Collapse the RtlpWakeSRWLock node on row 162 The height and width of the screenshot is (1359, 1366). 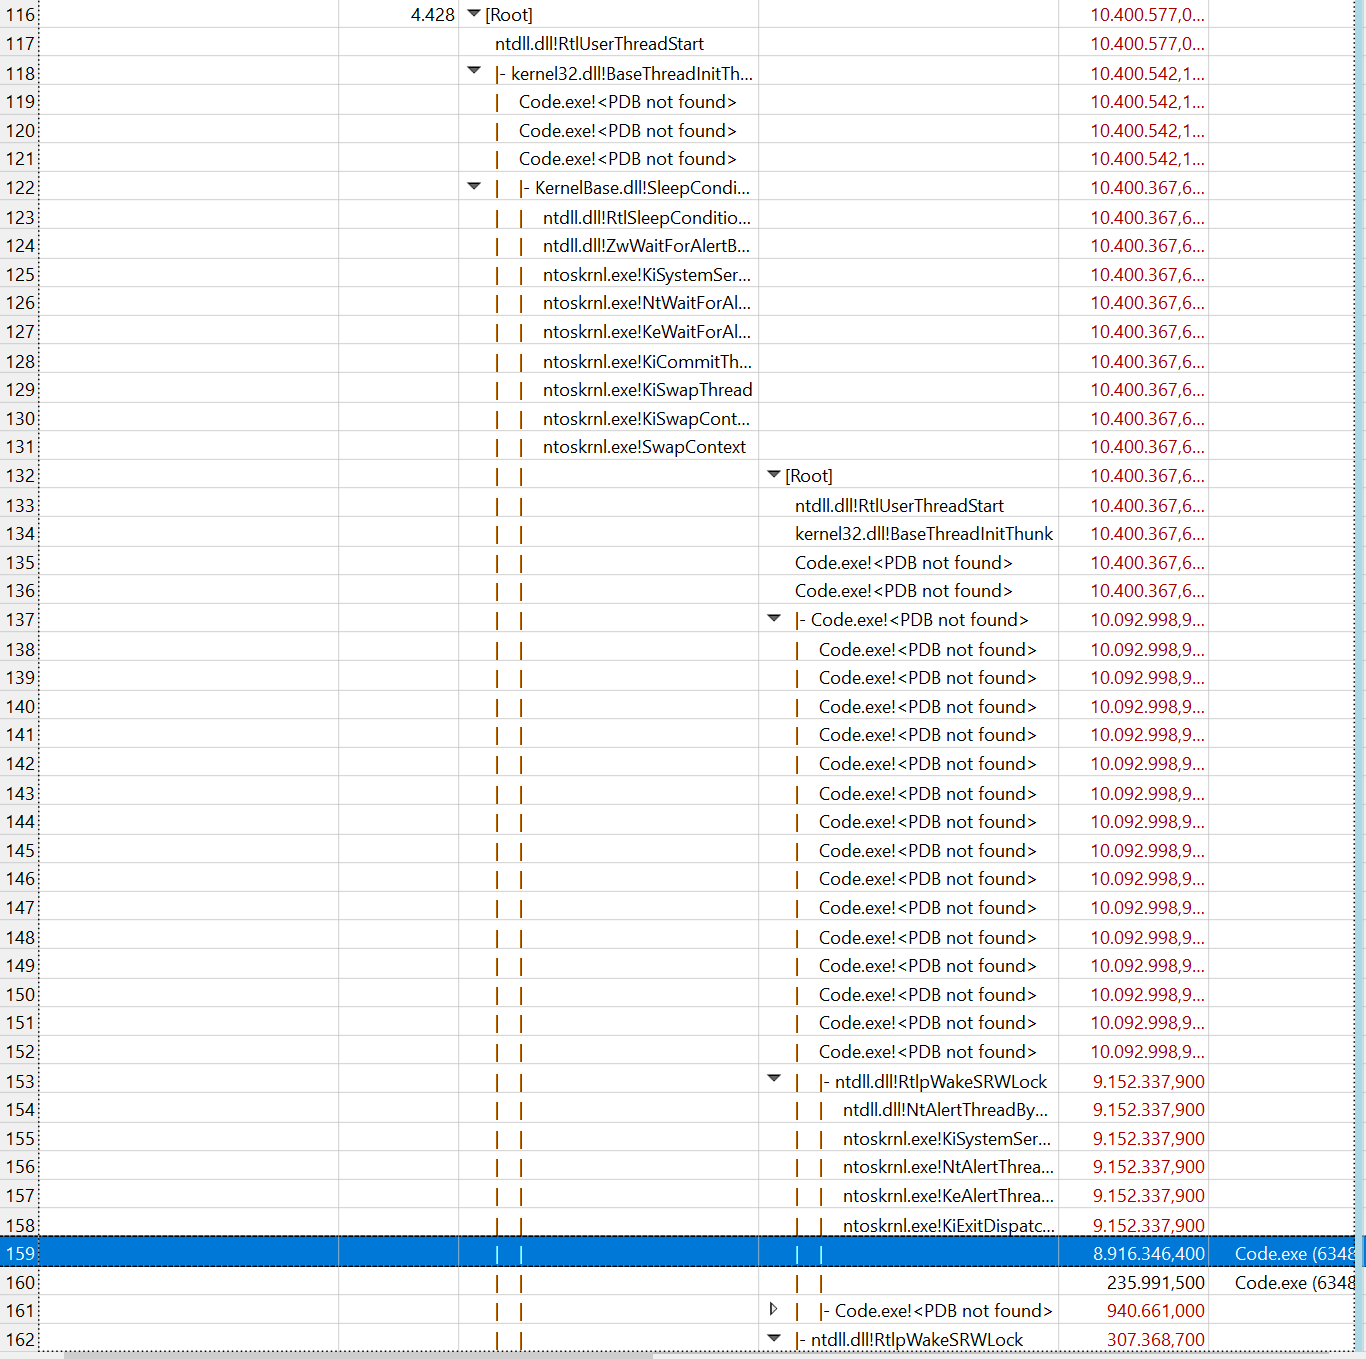[773, 1338]
